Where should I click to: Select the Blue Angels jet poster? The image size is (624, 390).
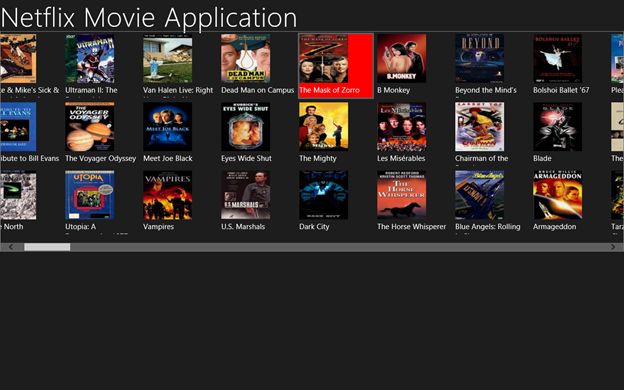point(480,195)
